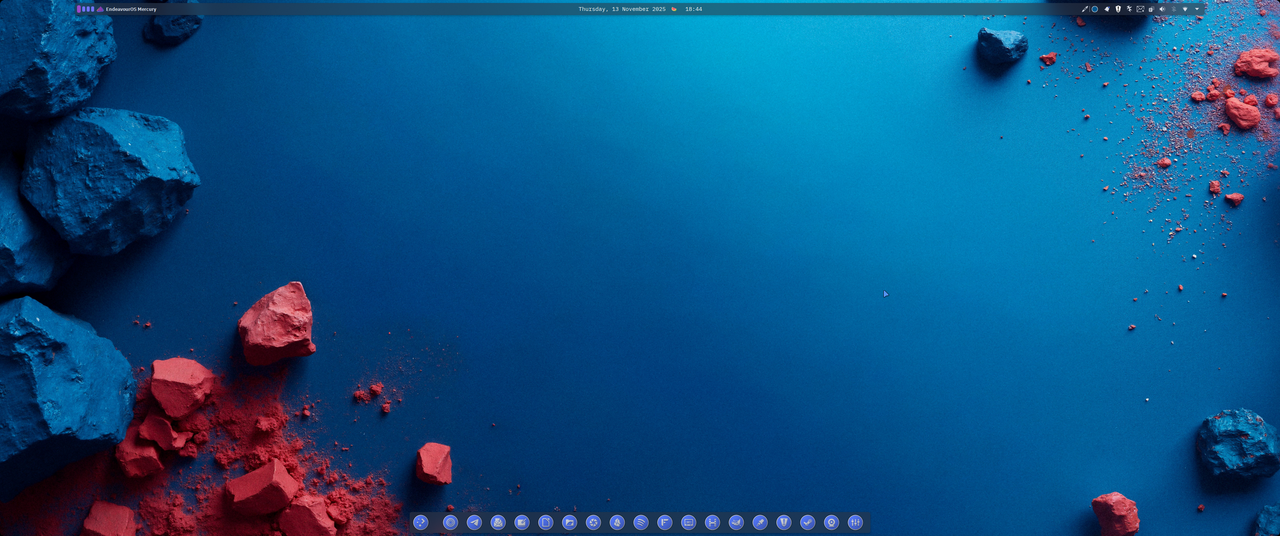This screenshot has width=1280, height=536.
Task: Click the dimmed Bluetooth tray icon
Action: (x=1174, y=9)
